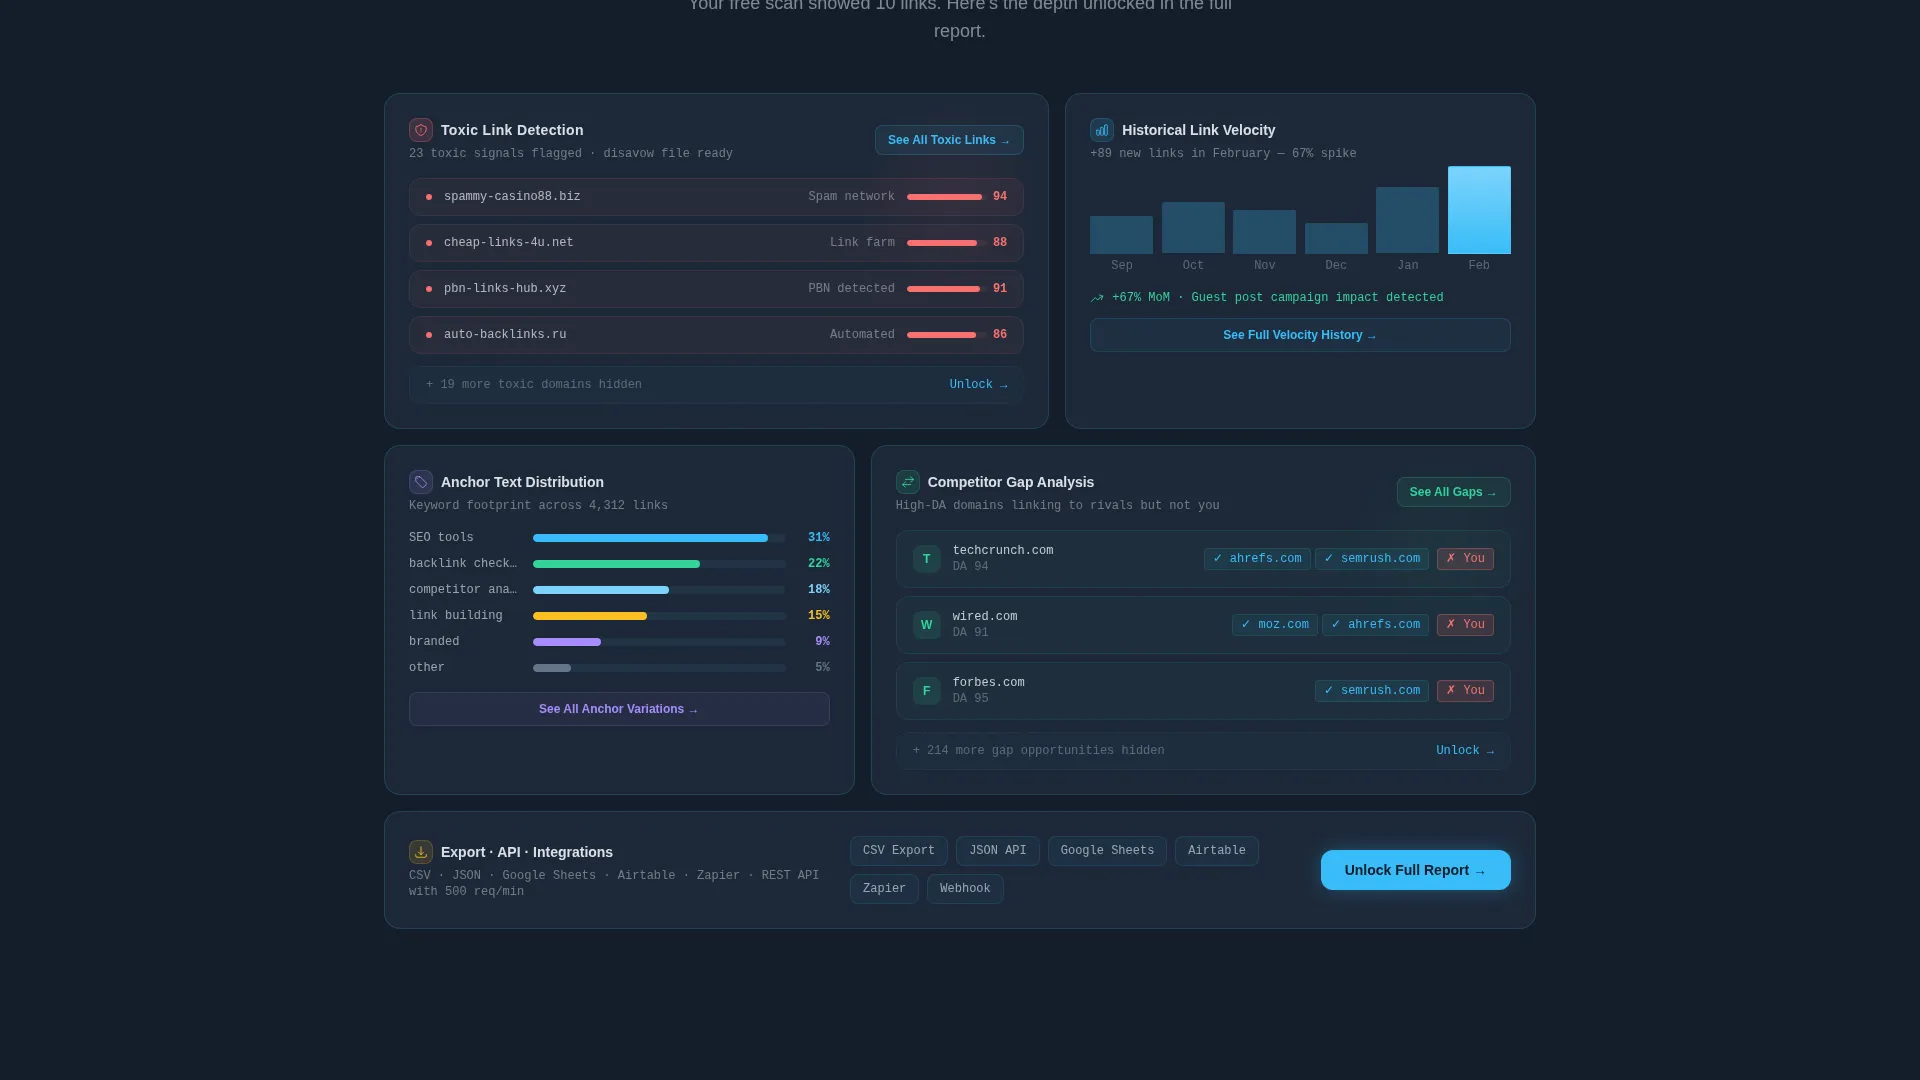Click the Historical Link Velocity chart icon
Viewport: 1920px width, 1080px height.
tap(1102, 130)
